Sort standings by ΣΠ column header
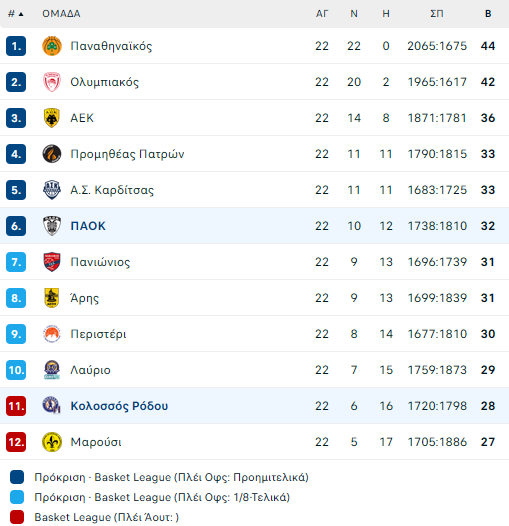This screenshot has height=526, width=509. click(437, 14)
